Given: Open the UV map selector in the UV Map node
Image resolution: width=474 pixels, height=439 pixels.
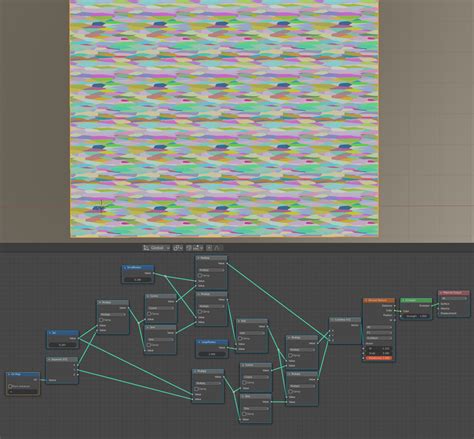Looking at the screenshot, I should click(x=23, y=392).
